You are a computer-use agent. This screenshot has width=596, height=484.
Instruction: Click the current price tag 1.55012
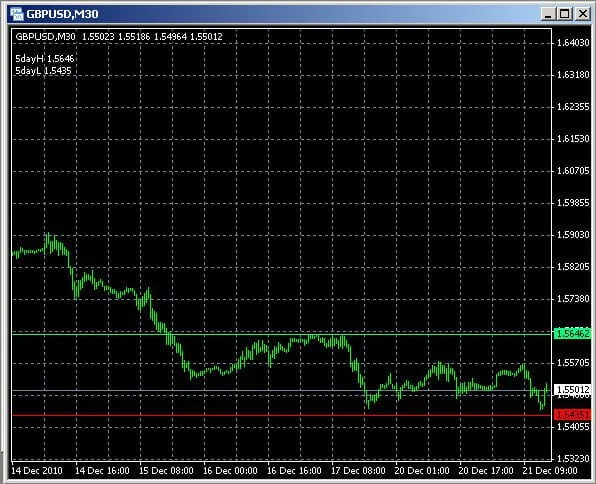click(x=572, y=390)
